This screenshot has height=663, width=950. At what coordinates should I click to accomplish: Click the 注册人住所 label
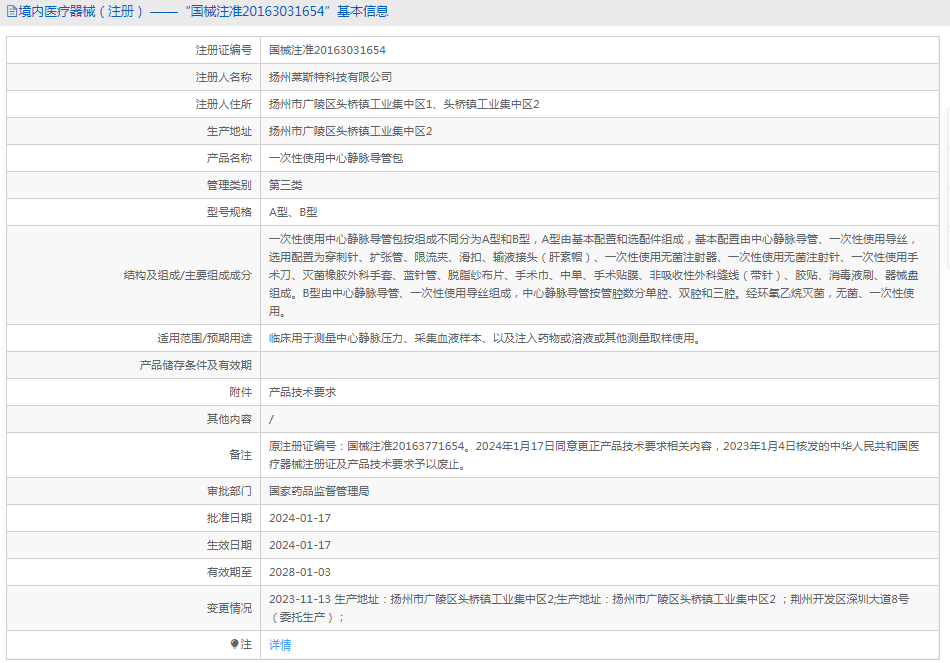(224, 104)
